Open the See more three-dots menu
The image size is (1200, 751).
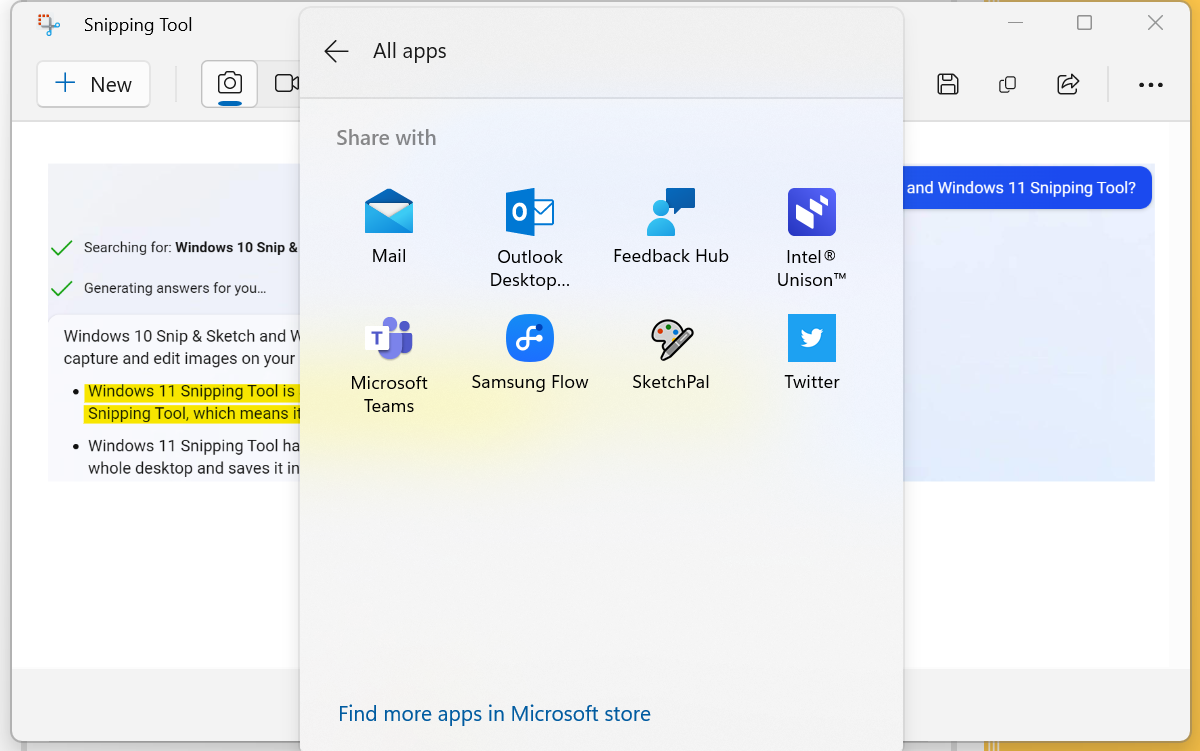click(x=1151, y=85)
